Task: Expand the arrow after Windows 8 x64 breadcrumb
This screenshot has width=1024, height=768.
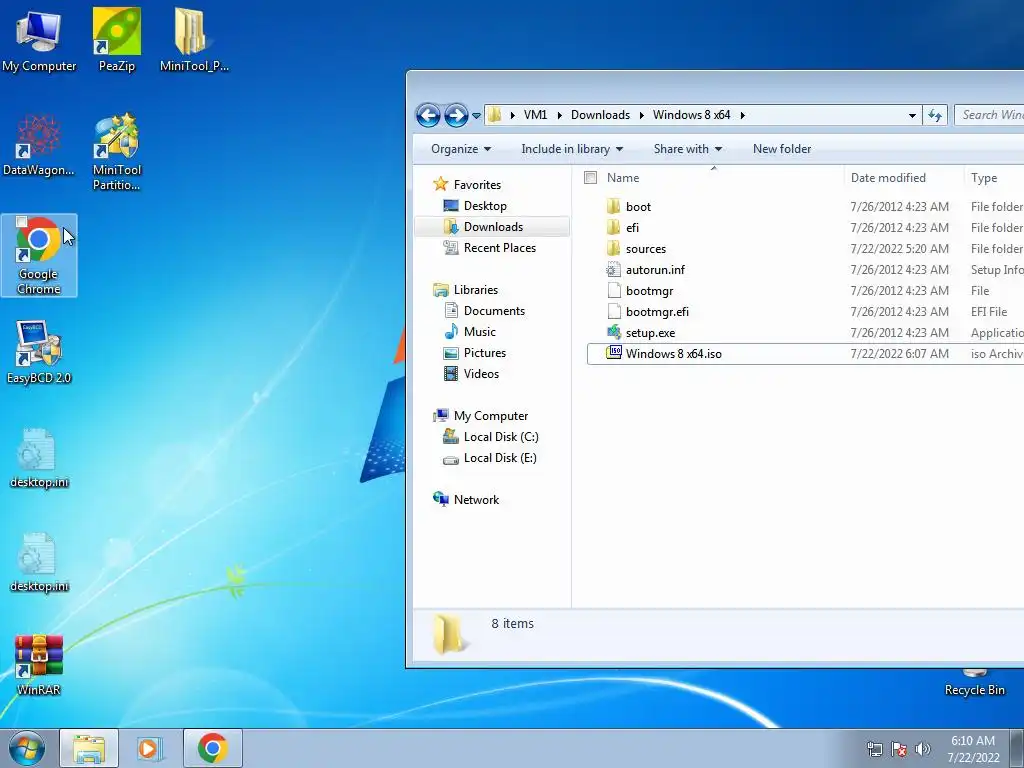Action: 743,116
